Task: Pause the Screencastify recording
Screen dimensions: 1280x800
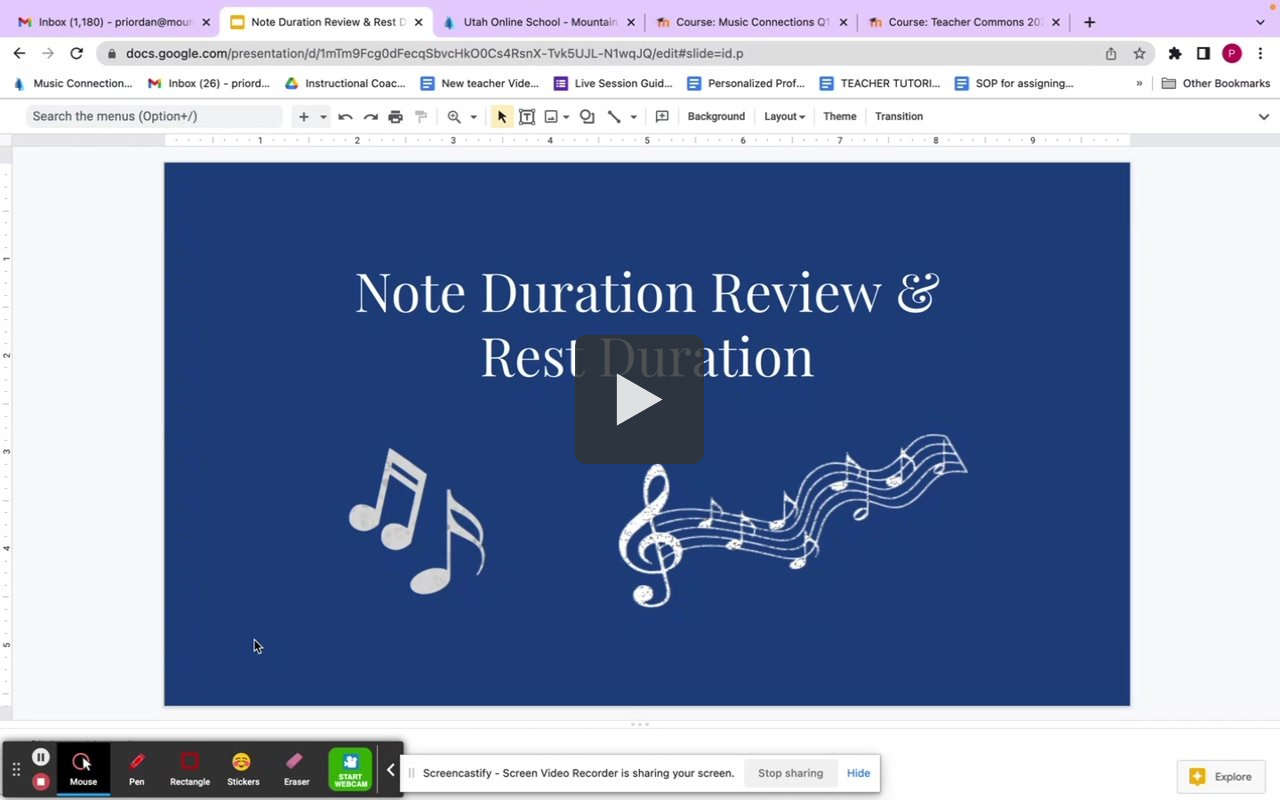Action: coord(40,757)
